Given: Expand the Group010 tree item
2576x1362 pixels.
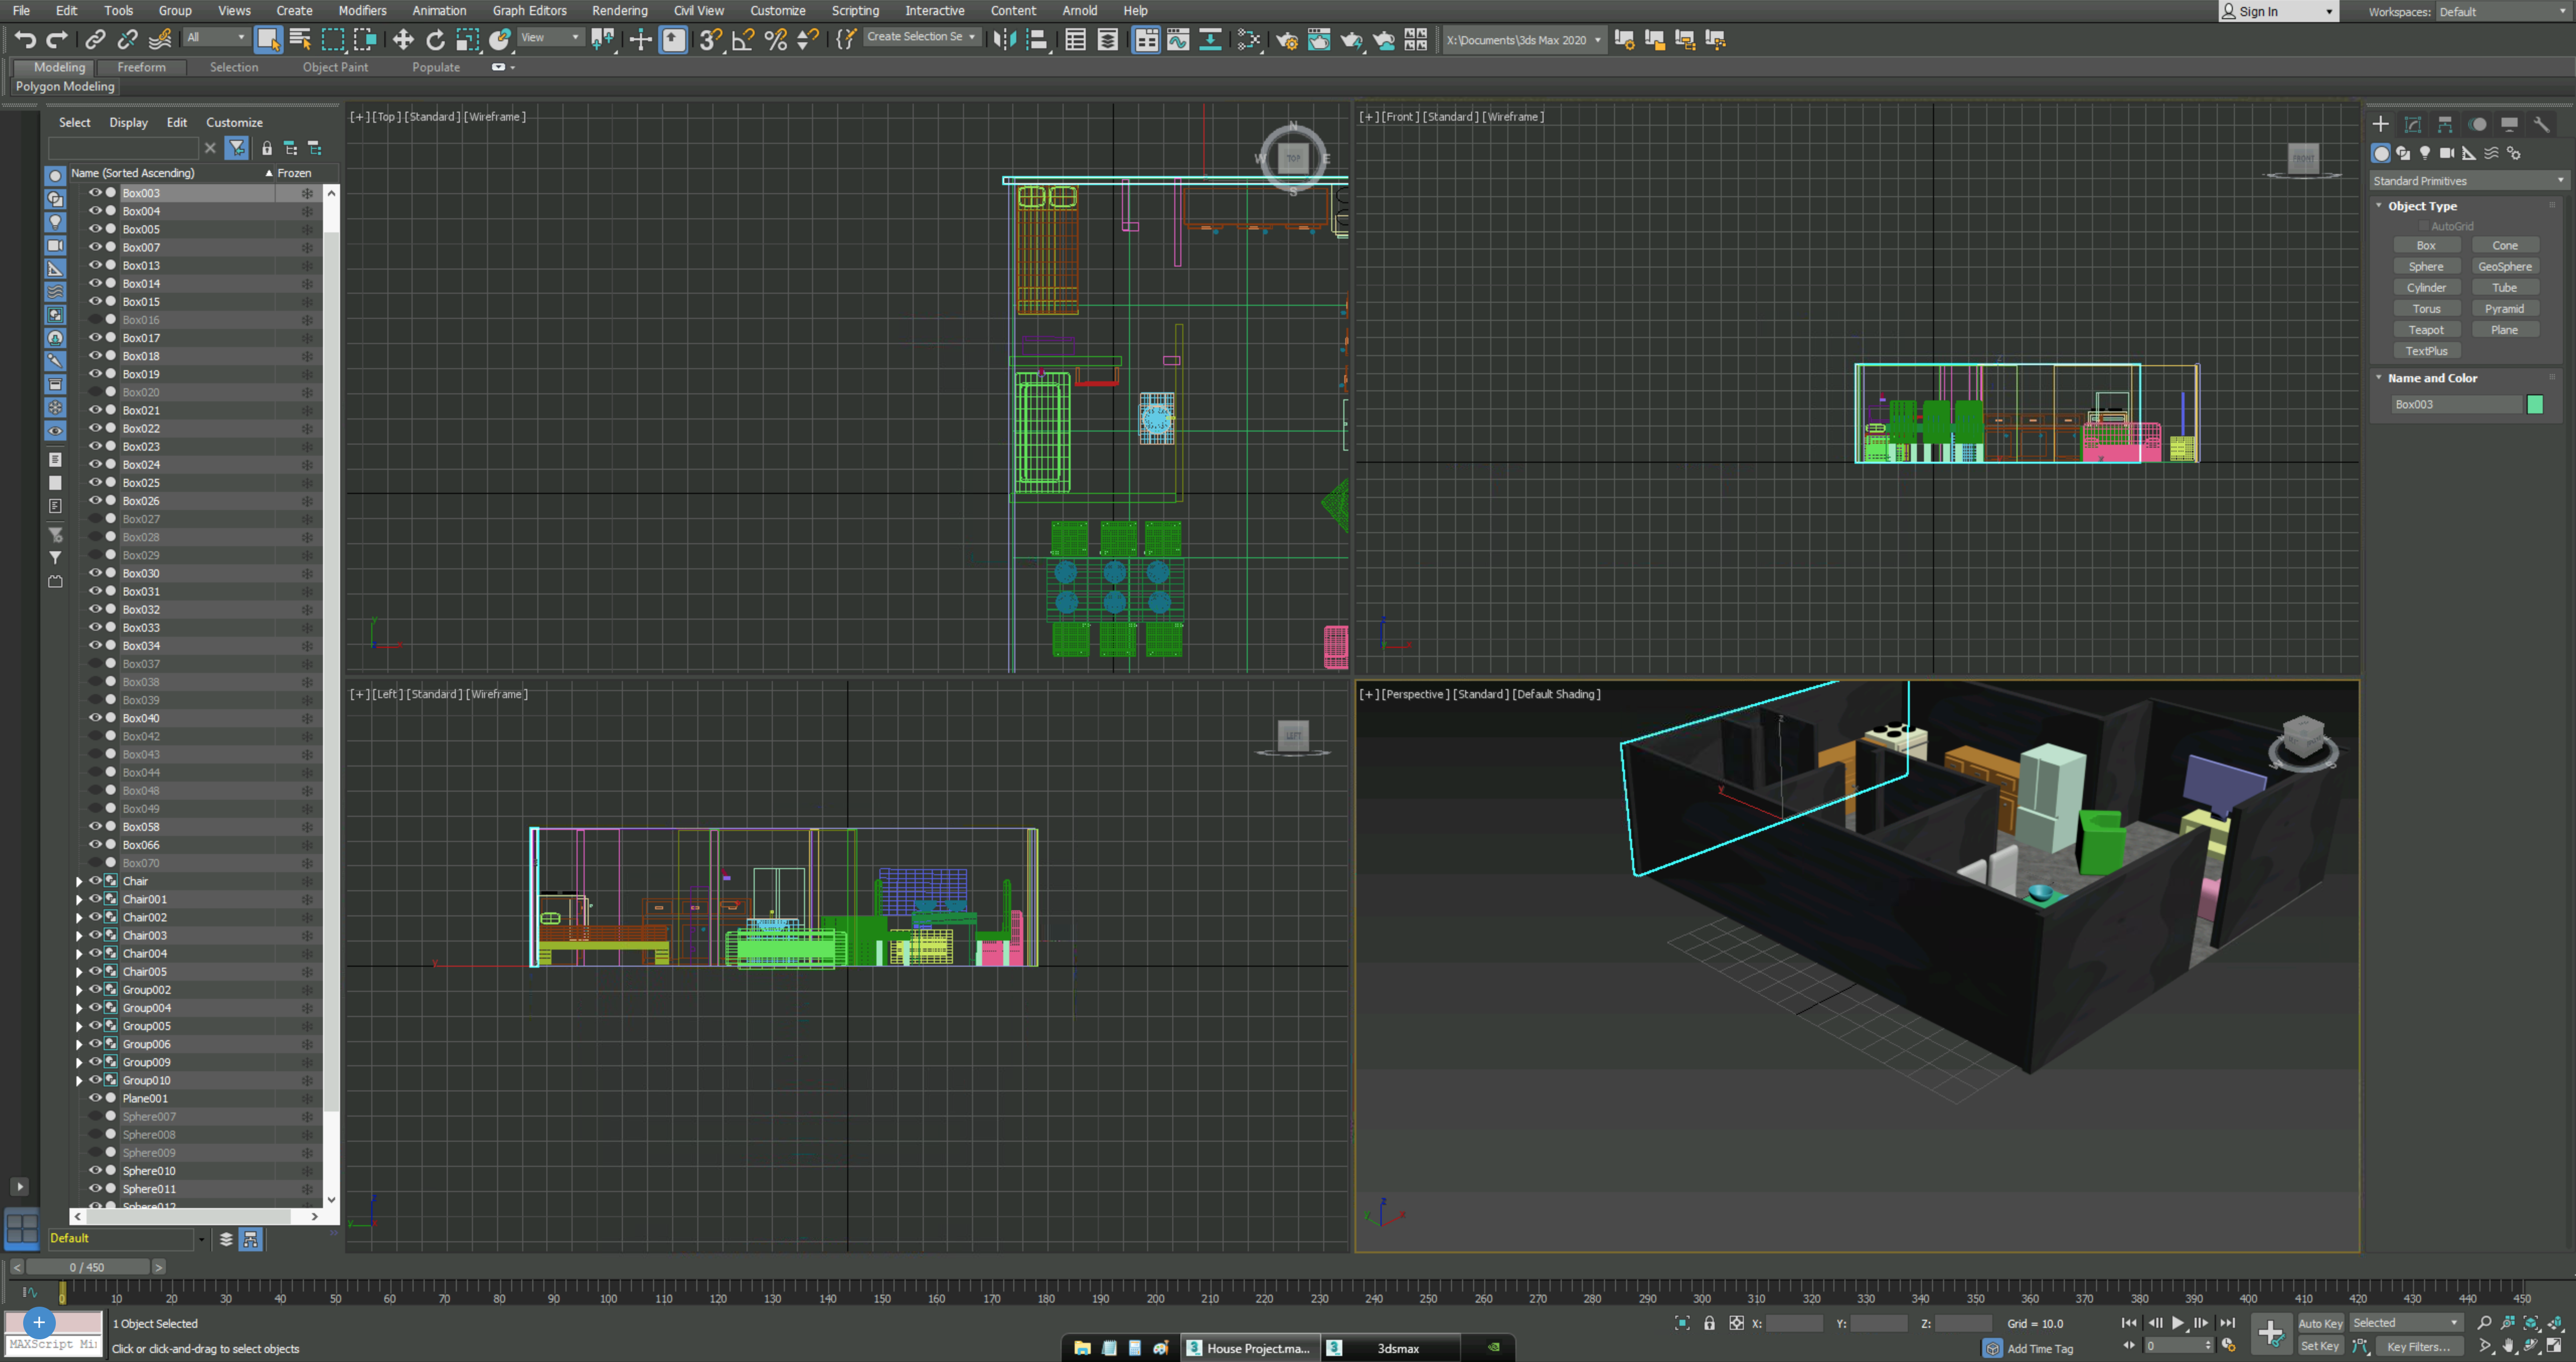Looking at the screenshot, I should tap(79, 1080).
